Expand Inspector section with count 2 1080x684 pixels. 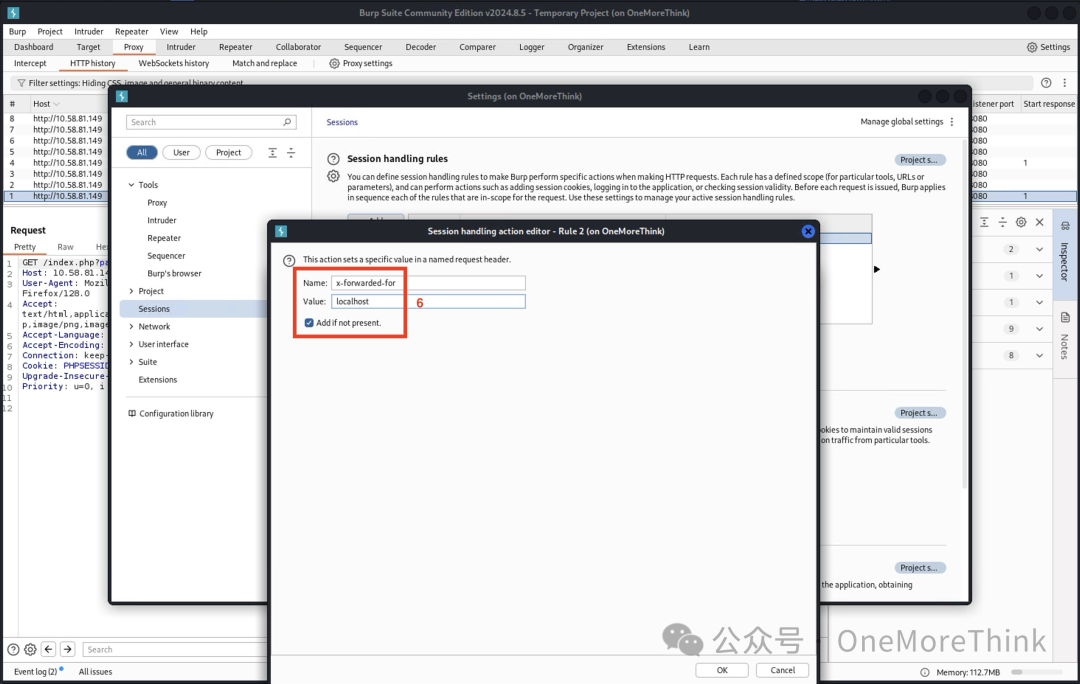pyautogui.click(x=1039, y=249)
